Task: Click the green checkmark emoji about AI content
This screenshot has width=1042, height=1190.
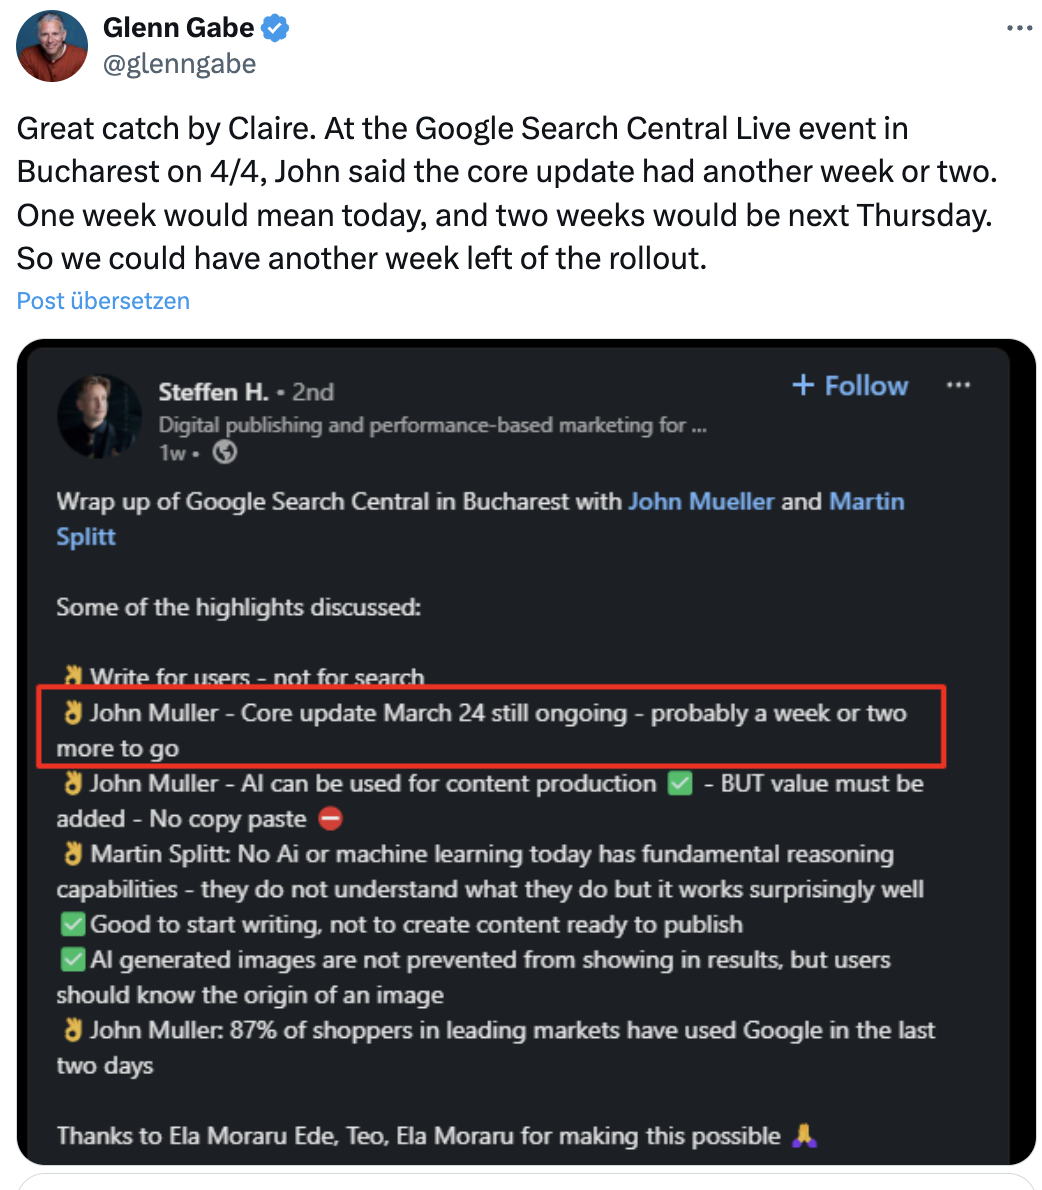Action: 679,784
